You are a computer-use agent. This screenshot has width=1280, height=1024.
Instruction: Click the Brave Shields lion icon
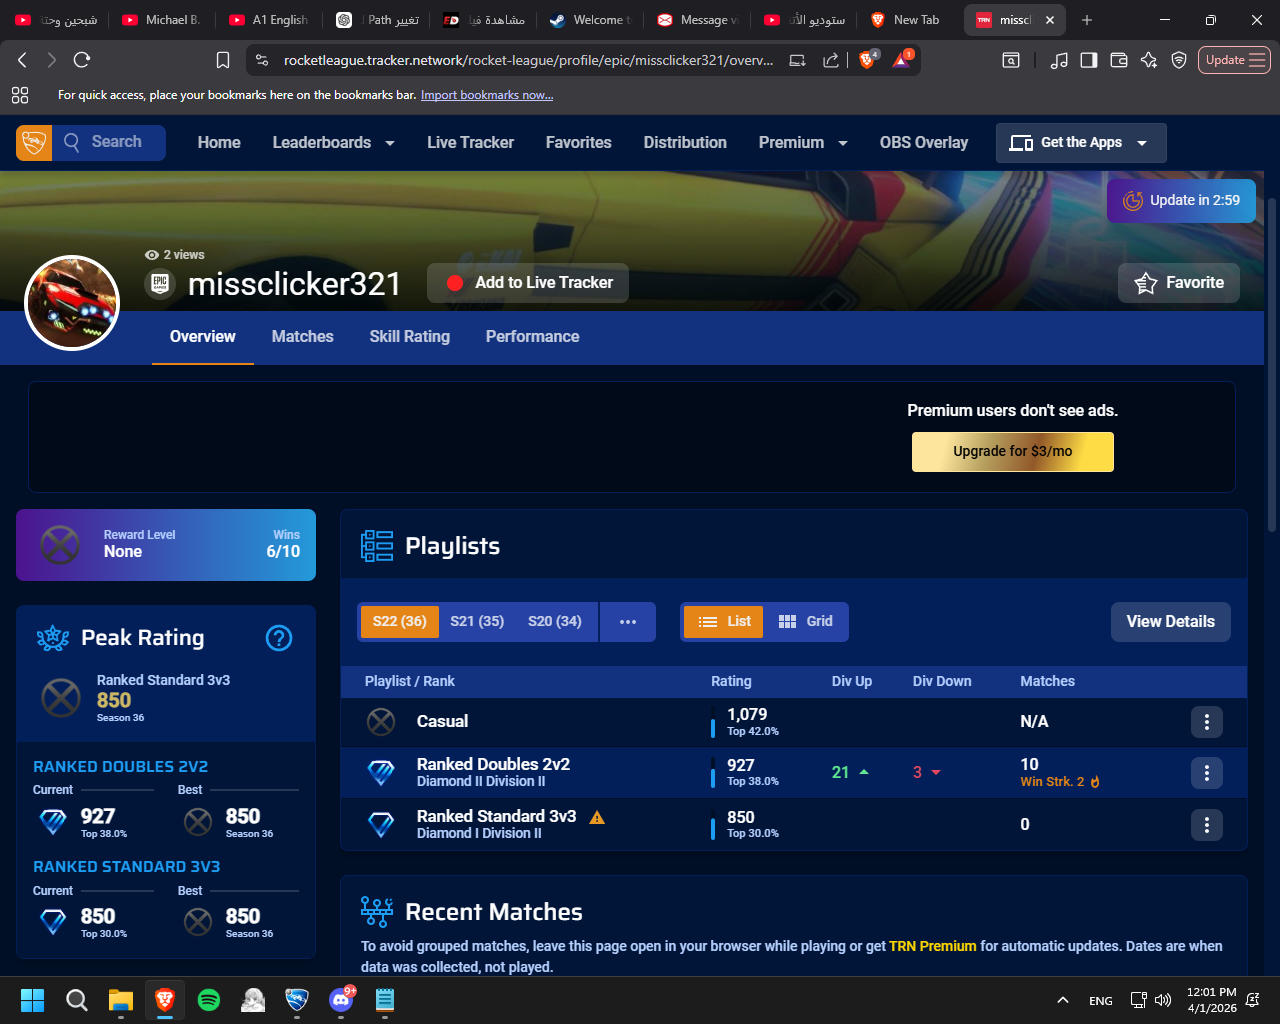coord(867,60)
